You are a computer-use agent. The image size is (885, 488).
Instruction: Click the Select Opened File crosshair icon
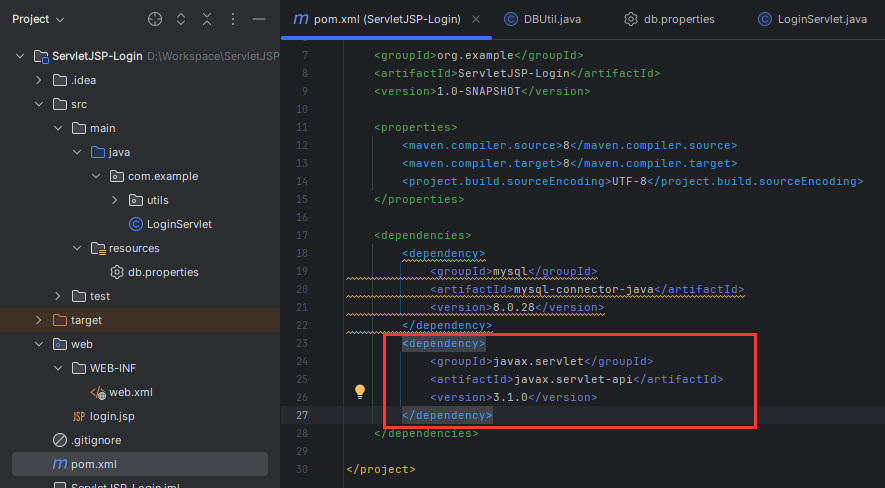[154, 19]
